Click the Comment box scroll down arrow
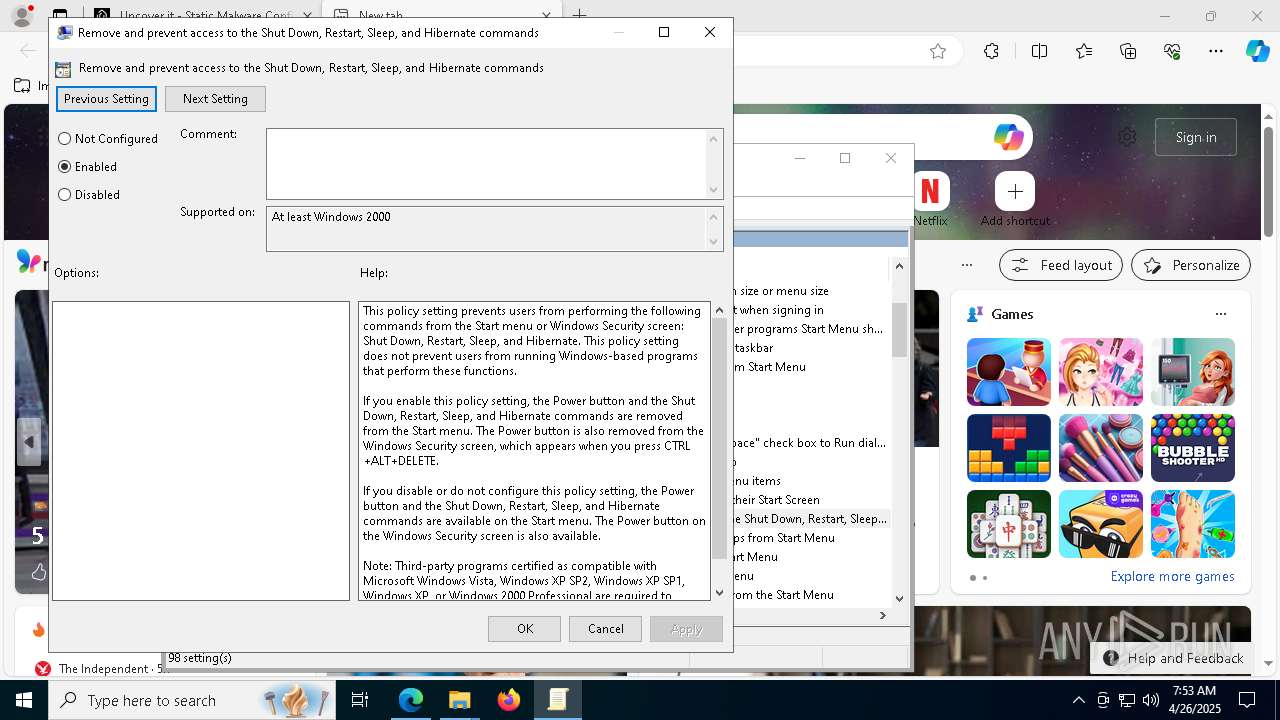Image resolution: width=1280 pixels, height=720 pixels. [714, 190]
